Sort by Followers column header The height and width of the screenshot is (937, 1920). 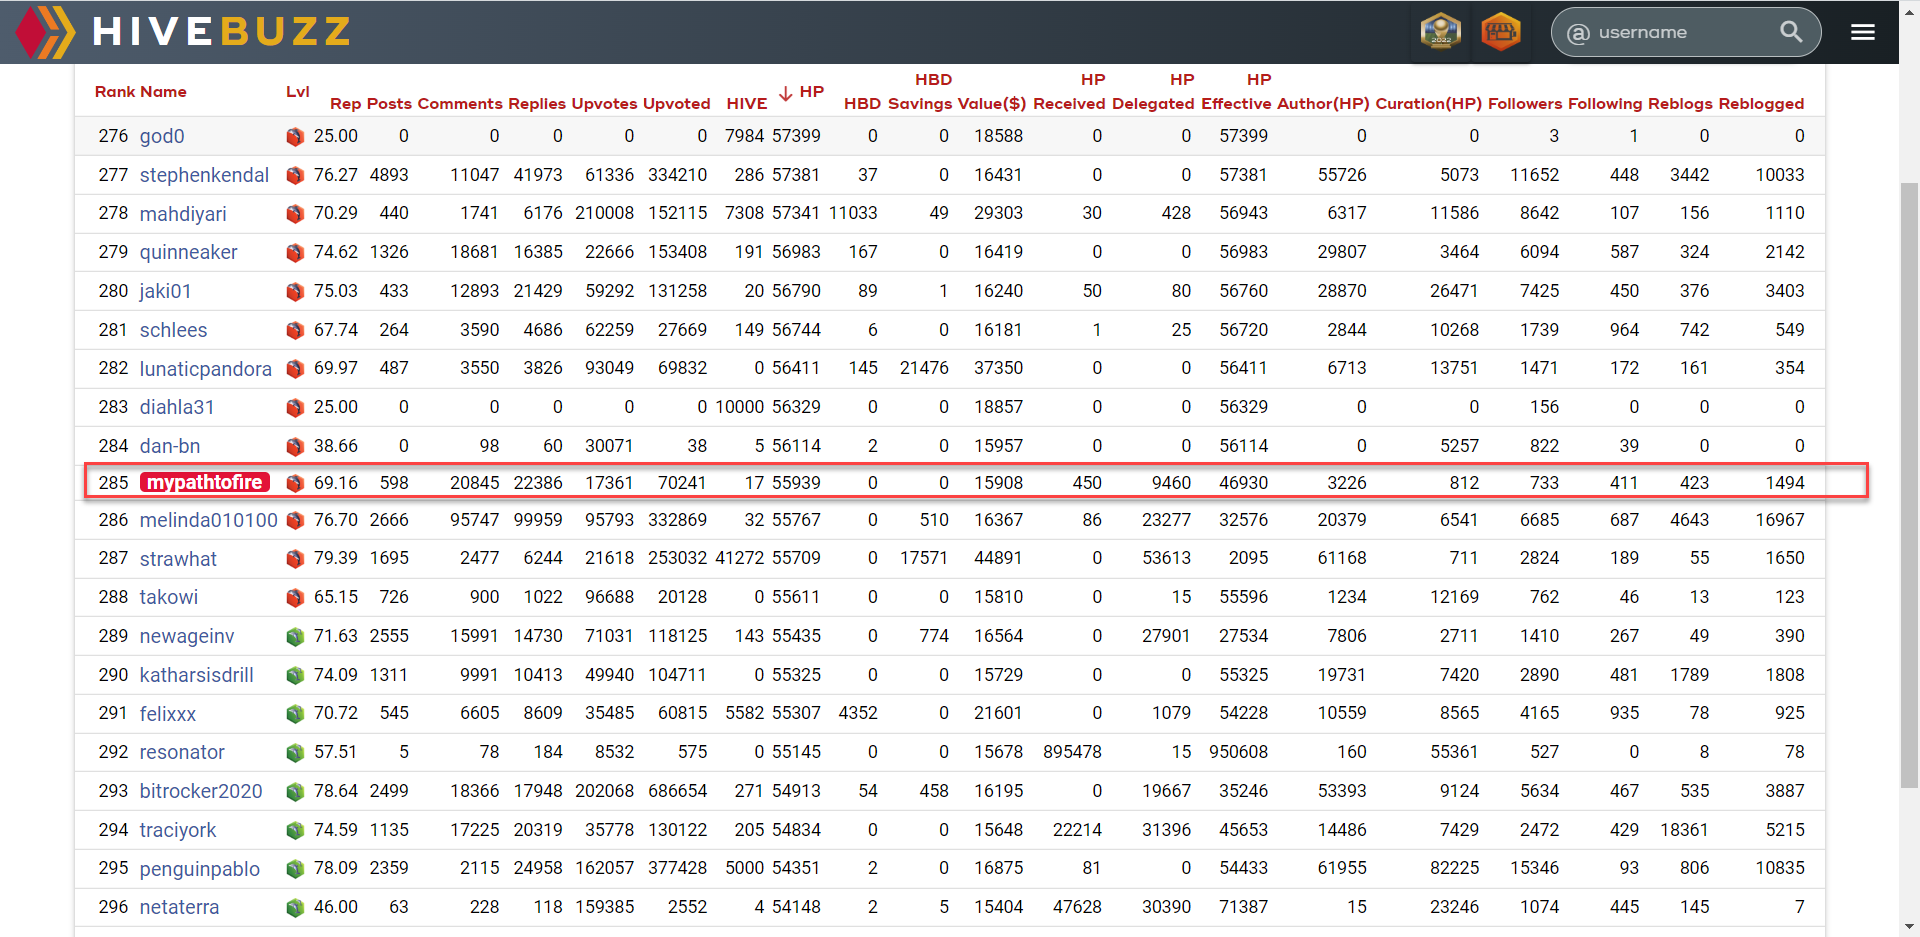(x=1525, y=104)
